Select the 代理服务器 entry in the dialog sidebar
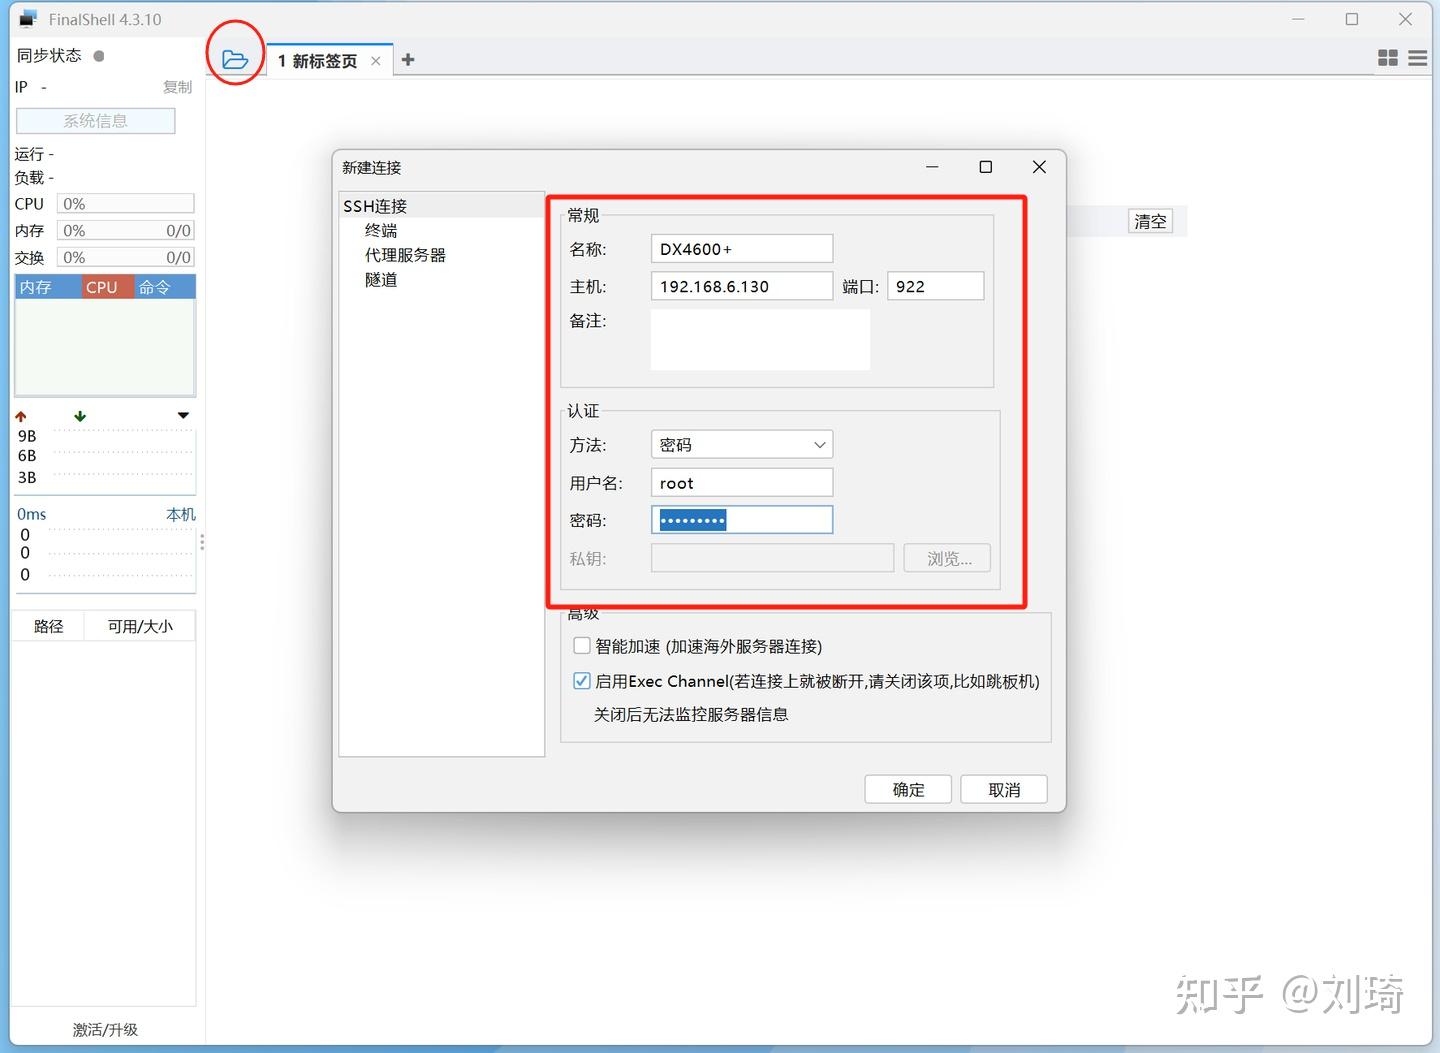This screenshot has height=1053, width=1440. tap(405, 254)
